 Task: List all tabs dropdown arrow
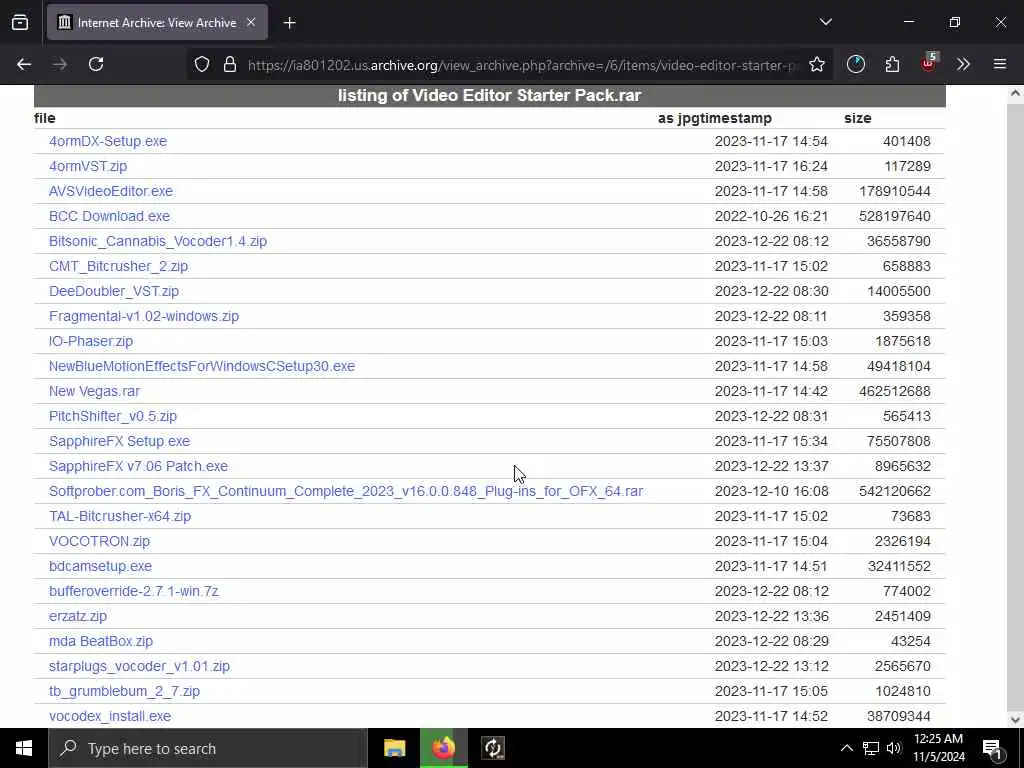[825, 22]
